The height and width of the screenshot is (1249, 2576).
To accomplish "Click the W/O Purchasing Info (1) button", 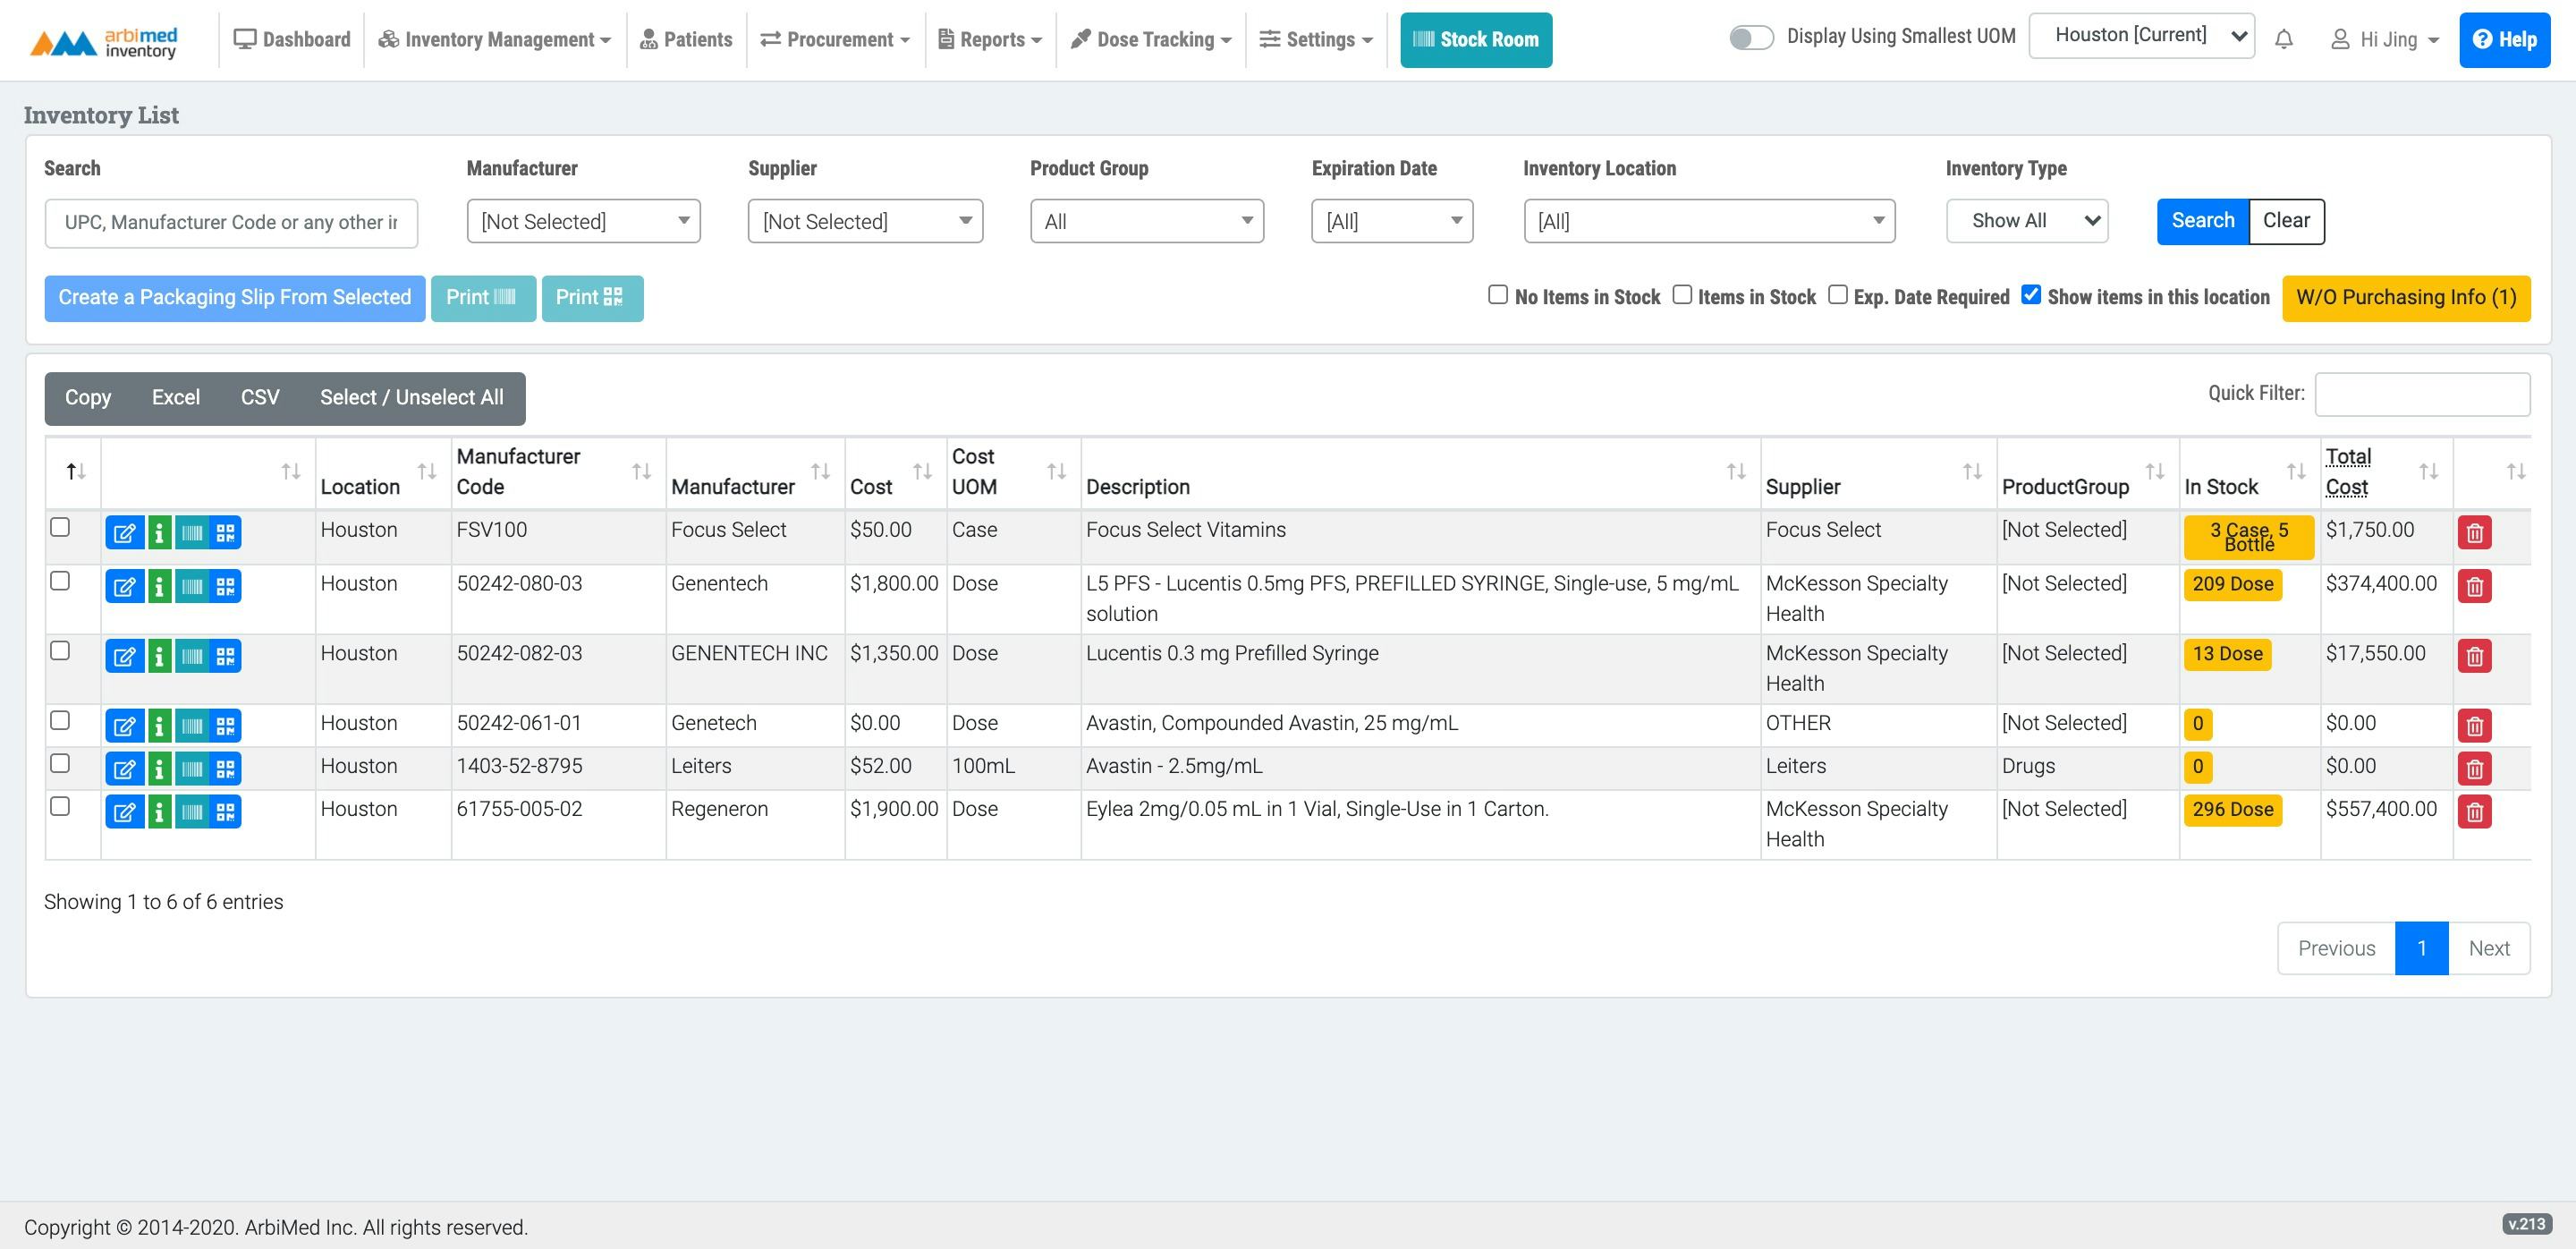I will [x=2406, y=297].
